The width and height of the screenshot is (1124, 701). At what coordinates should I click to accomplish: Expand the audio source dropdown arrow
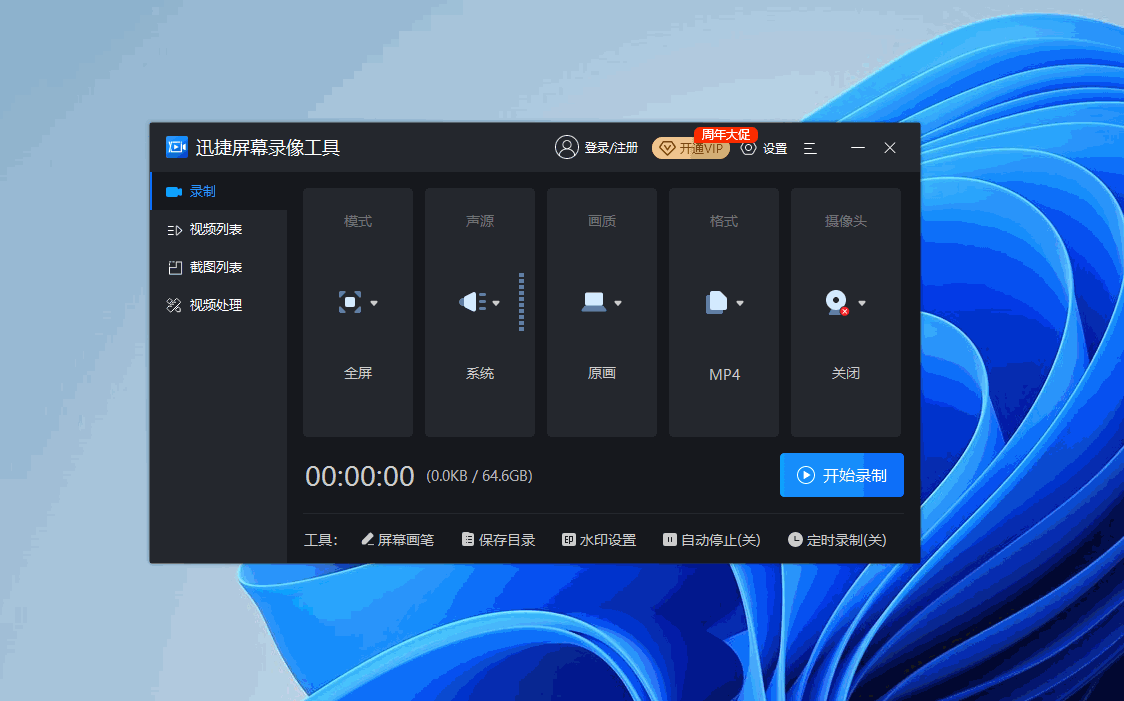tap(496, 303)
